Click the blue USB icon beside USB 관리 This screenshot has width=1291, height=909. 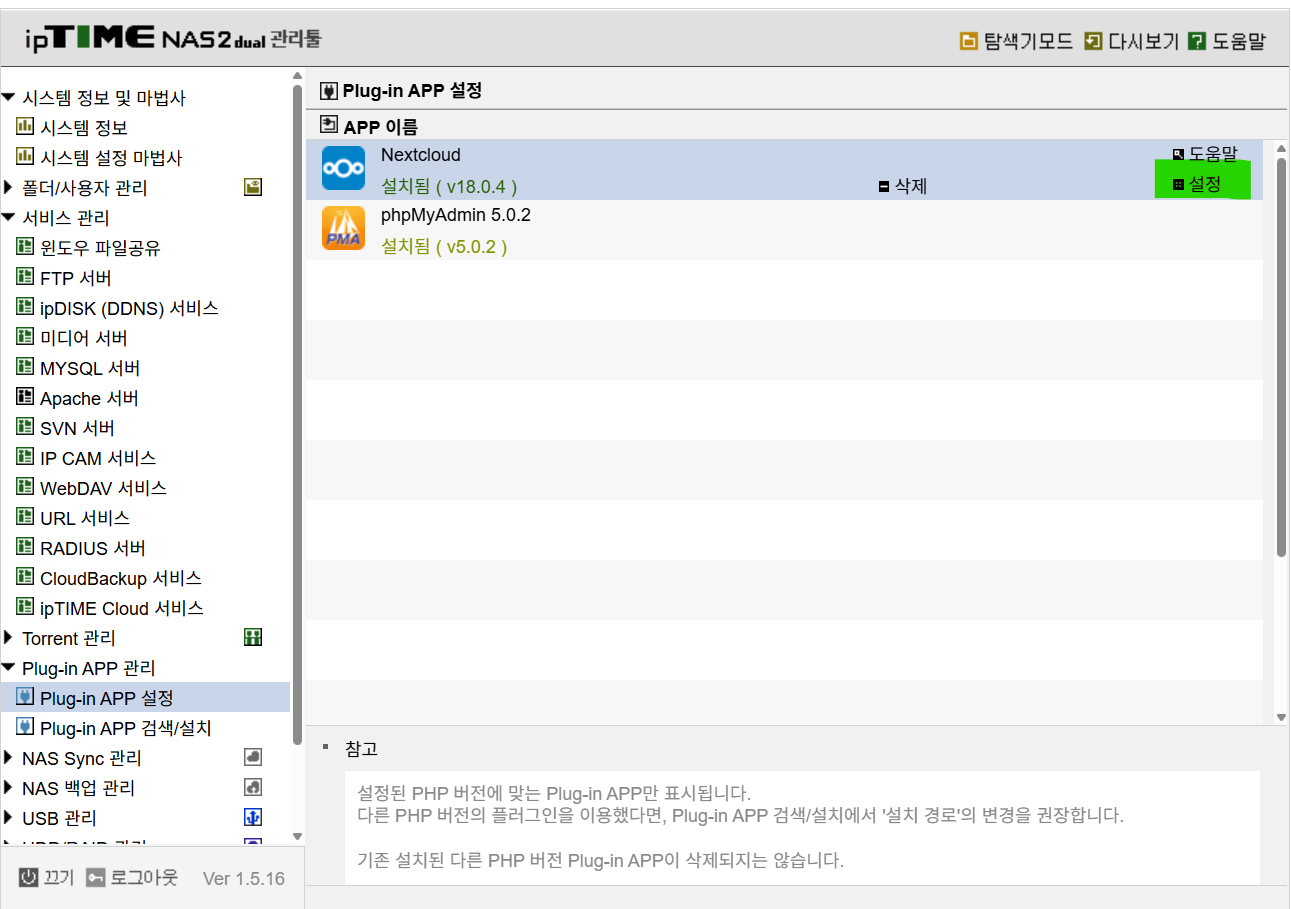click(x=252, y=817)
